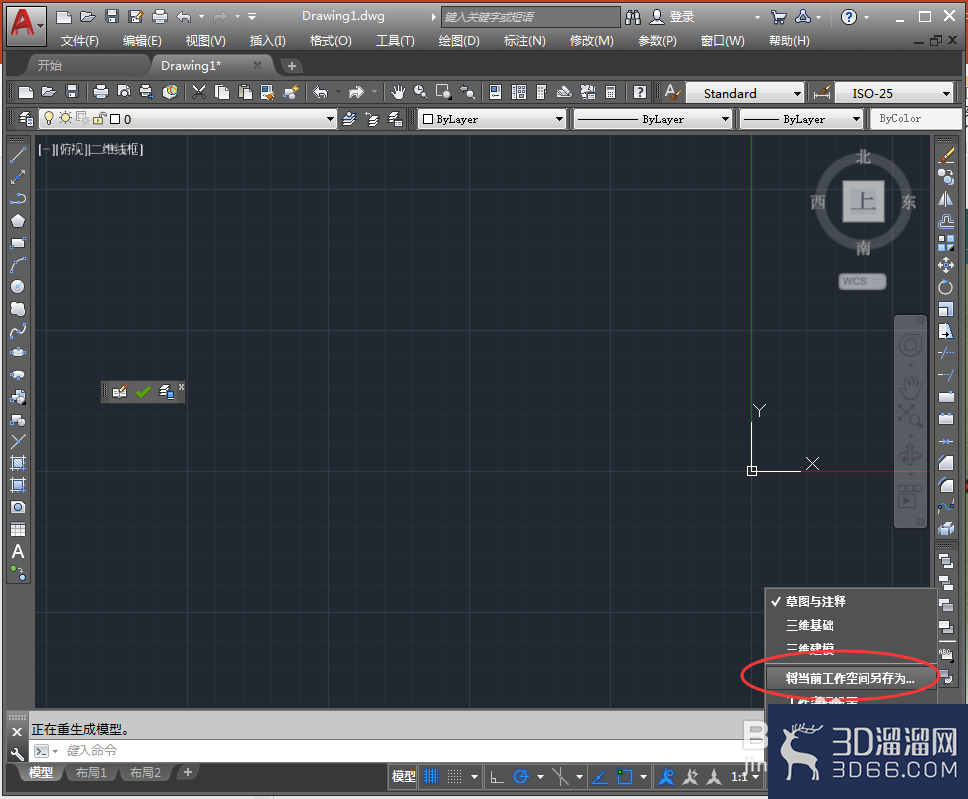Click the Mirror tool in modify toolbar
The height and width of the screenshot is (799, 968).
point(946,199)
